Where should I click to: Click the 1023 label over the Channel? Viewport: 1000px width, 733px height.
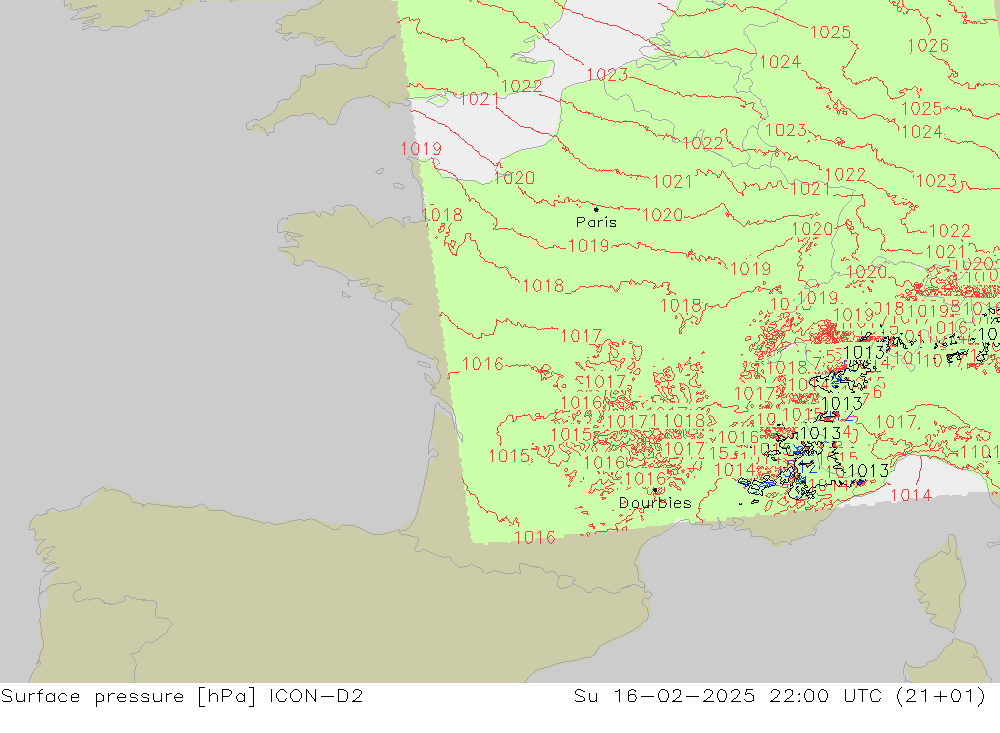click(607, 75)
